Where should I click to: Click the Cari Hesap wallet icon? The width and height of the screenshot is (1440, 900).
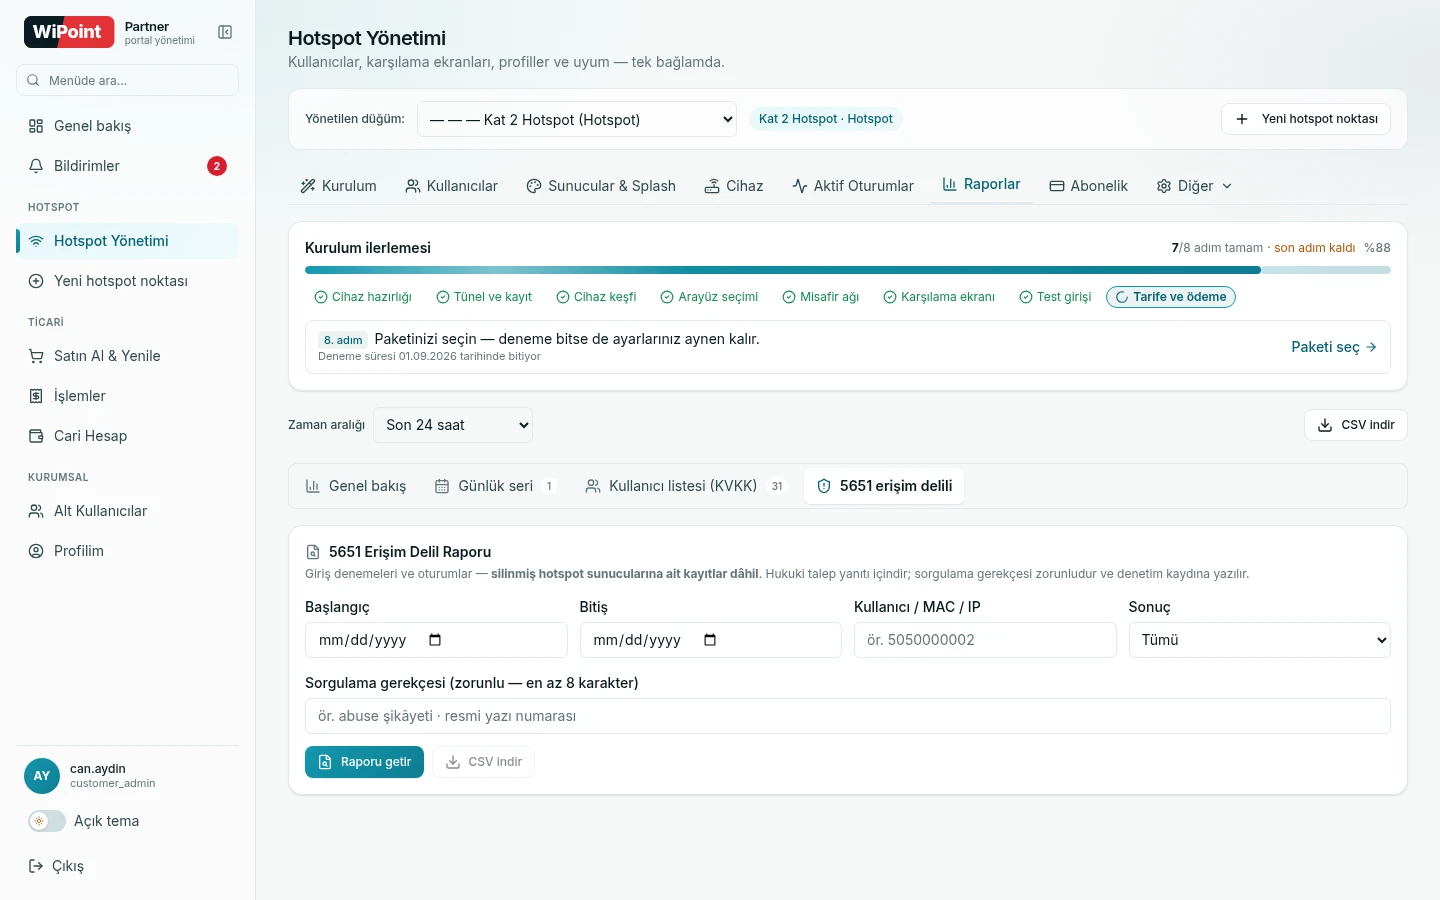click(x=36, y=436)
